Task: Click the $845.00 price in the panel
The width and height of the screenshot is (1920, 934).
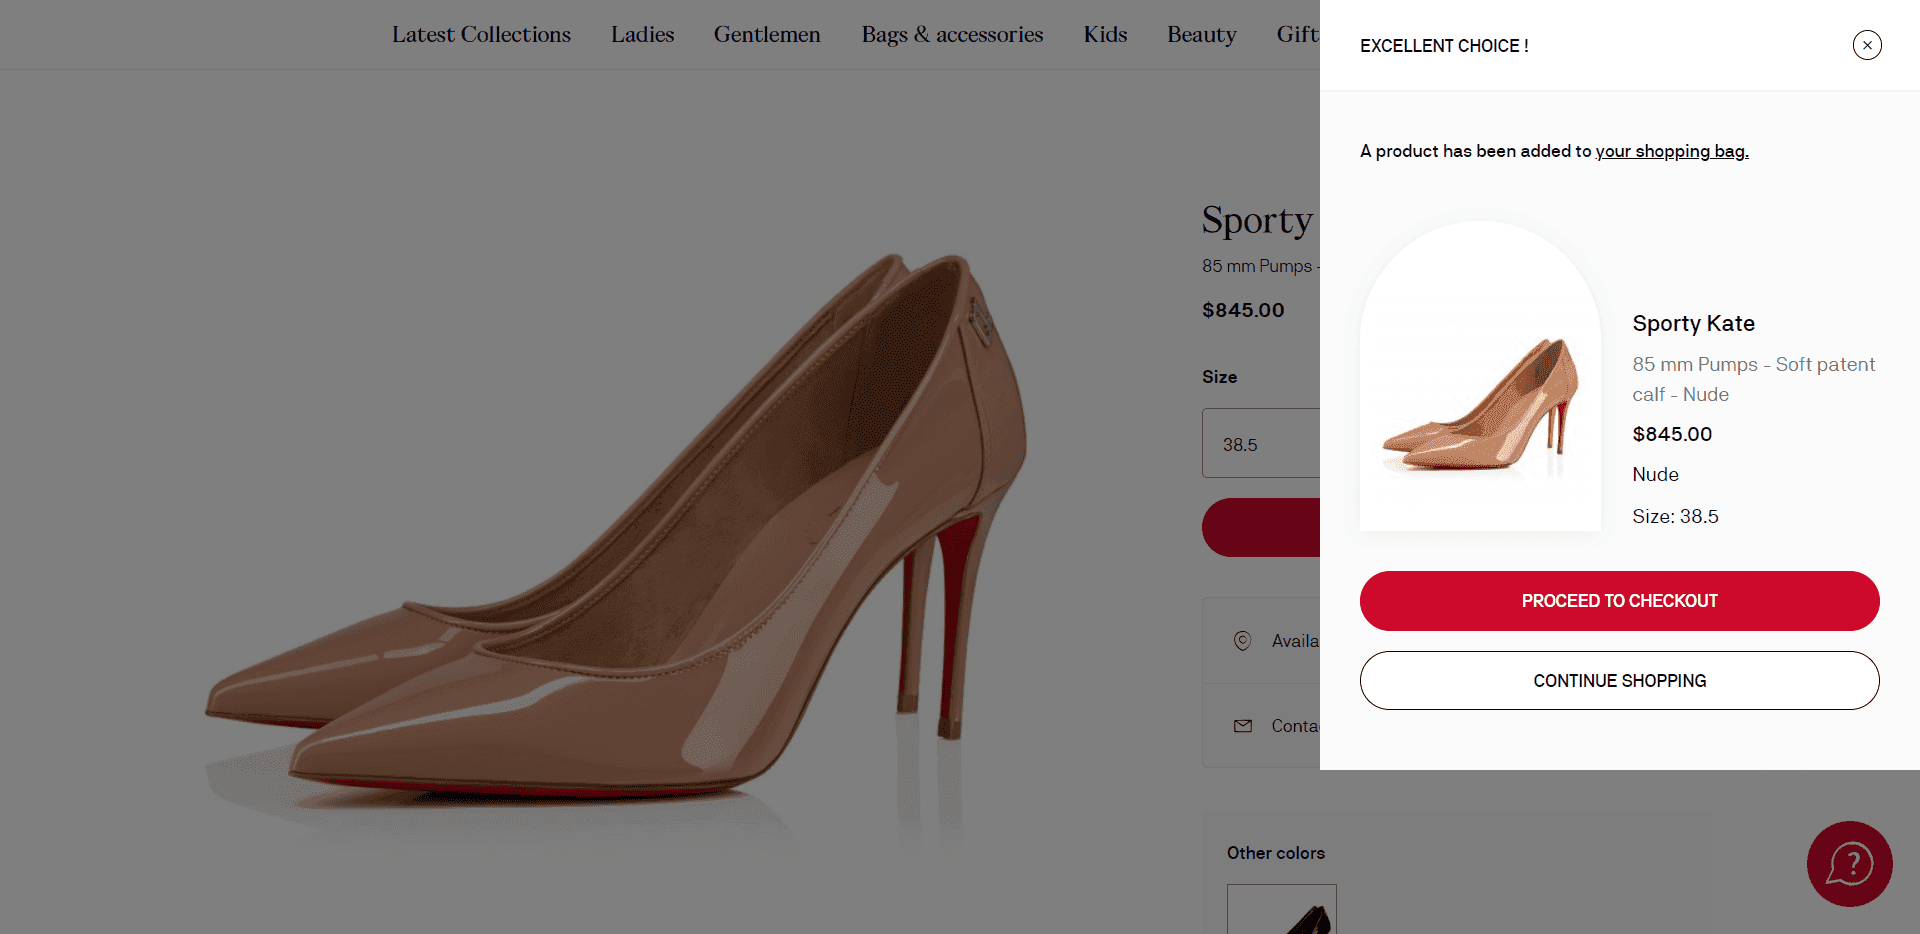Action: point(1672,434)
